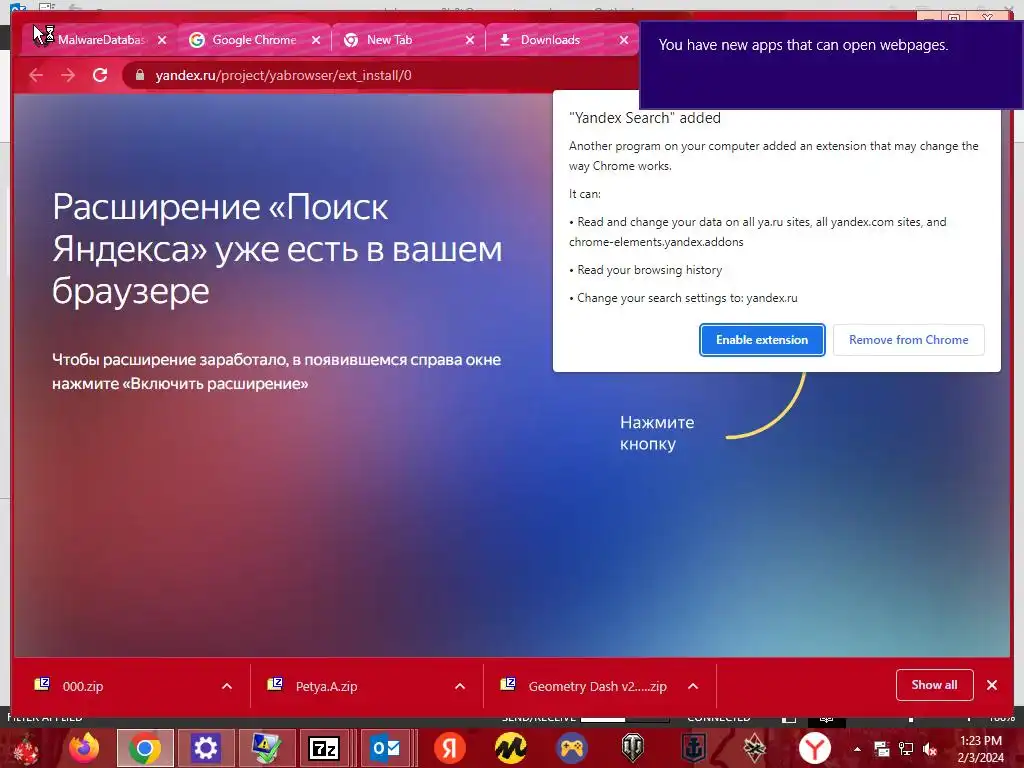Open the taskbar clock showing 1:23 PM
Image resolution: width=1024 pixels, height=768 pixels.
[981, 749]
